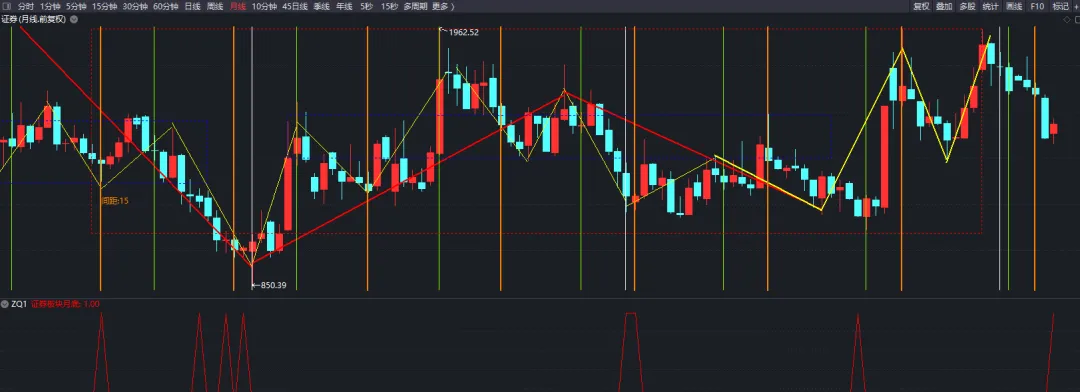The height and width of the screenshot is (392, 1080).
Task: Switch to the 年线 yearly tab
Action: (344, 6)
